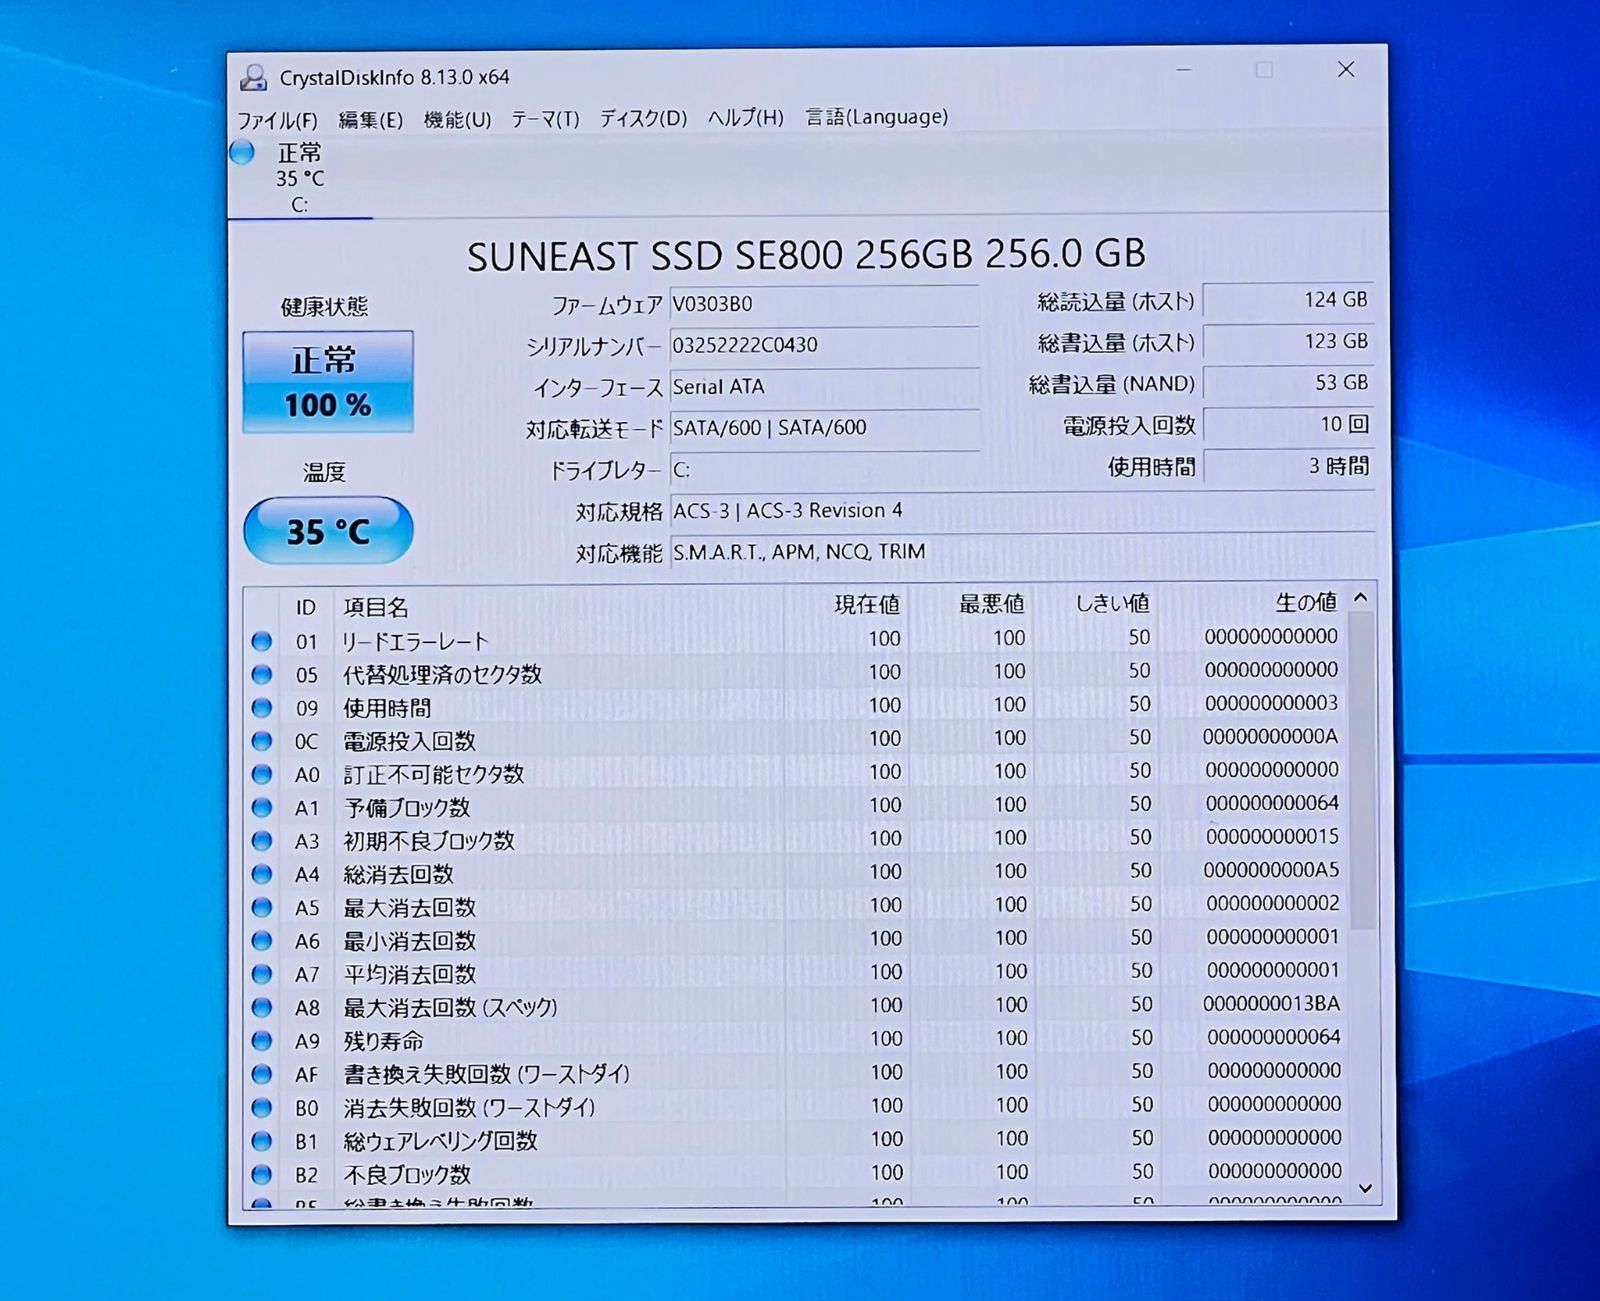Click the total host writes value 123 GB
The width and height of the screenshot is (1600, 1301).
(1288, 342)
